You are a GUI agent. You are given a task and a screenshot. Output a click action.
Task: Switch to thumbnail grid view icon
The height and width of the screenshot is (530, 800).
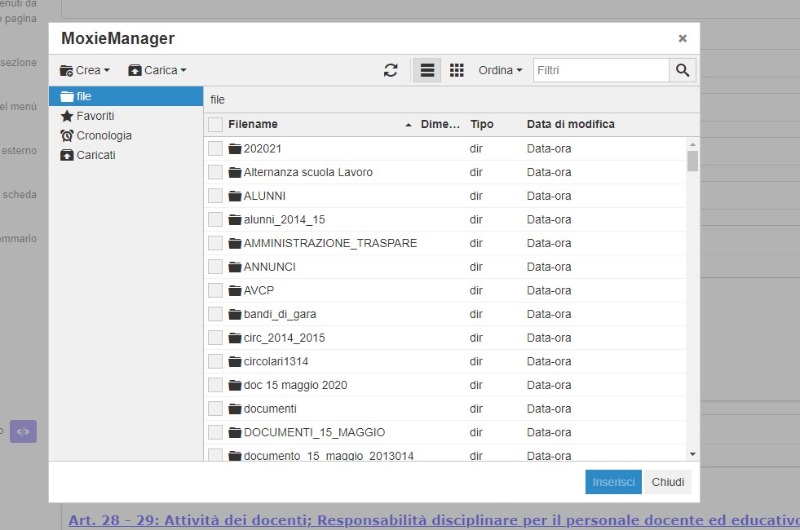457,70
